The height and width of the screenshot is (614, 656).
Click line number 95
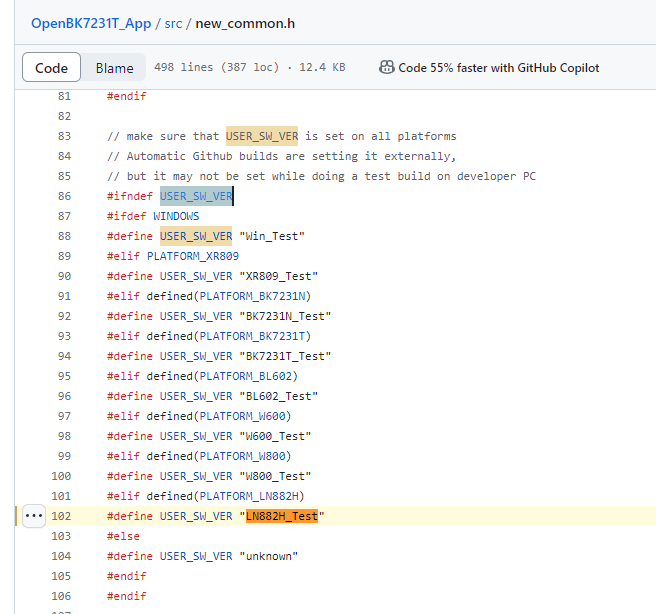64,376
